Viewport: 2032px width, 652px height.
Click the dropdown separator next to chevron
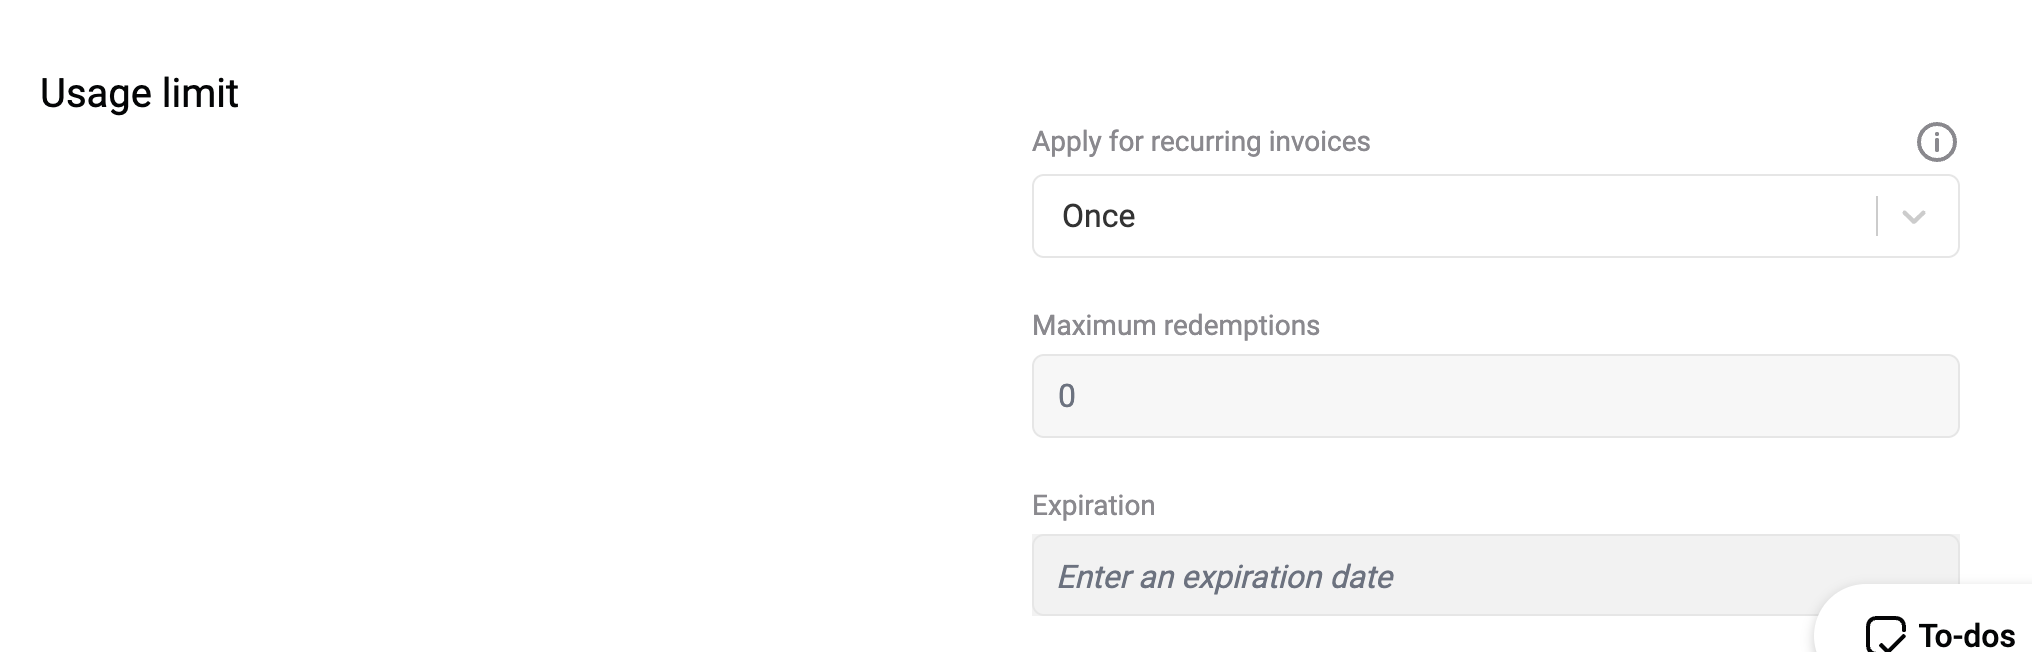coord(1877,216)
